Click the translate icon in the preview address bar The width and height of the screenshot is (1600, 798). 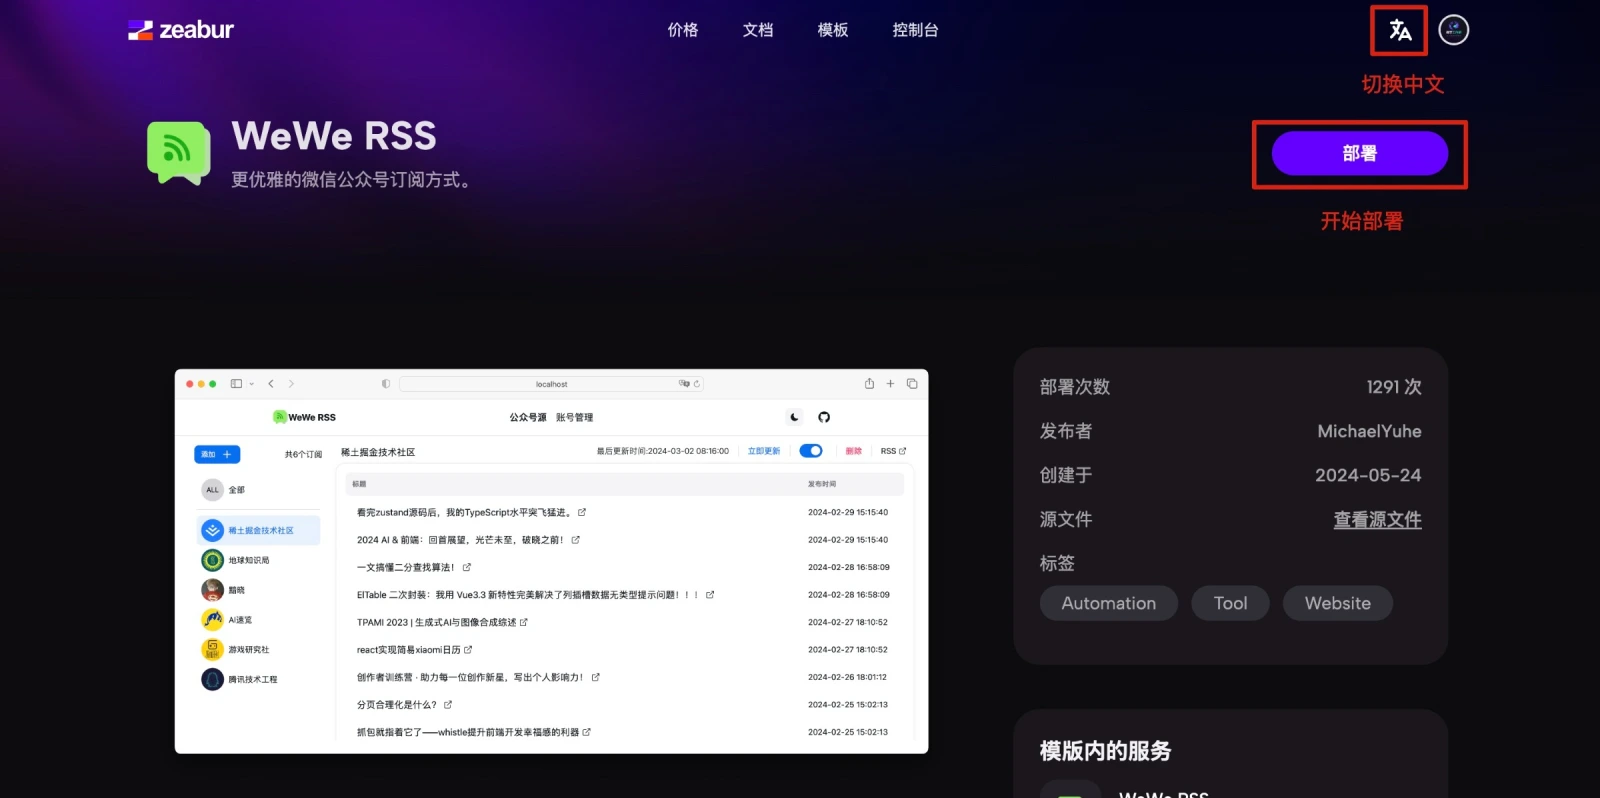[684, 384]
